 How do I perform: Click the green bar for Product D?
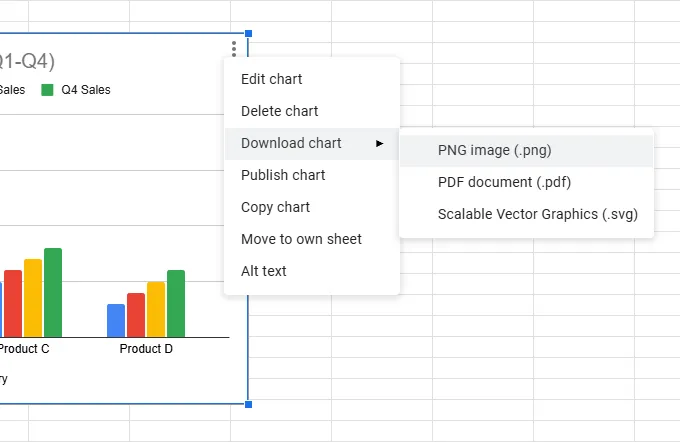pos(176,303)
